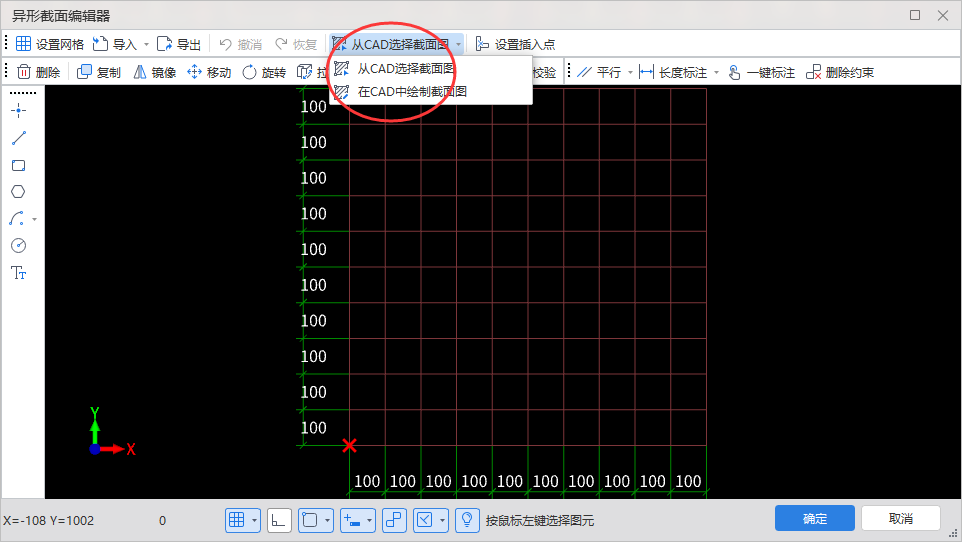Expand the 平行 constraint dropdown arrow
Image resolution: width=962 pixels, height=542 pixels.
[x=630, y=72]
